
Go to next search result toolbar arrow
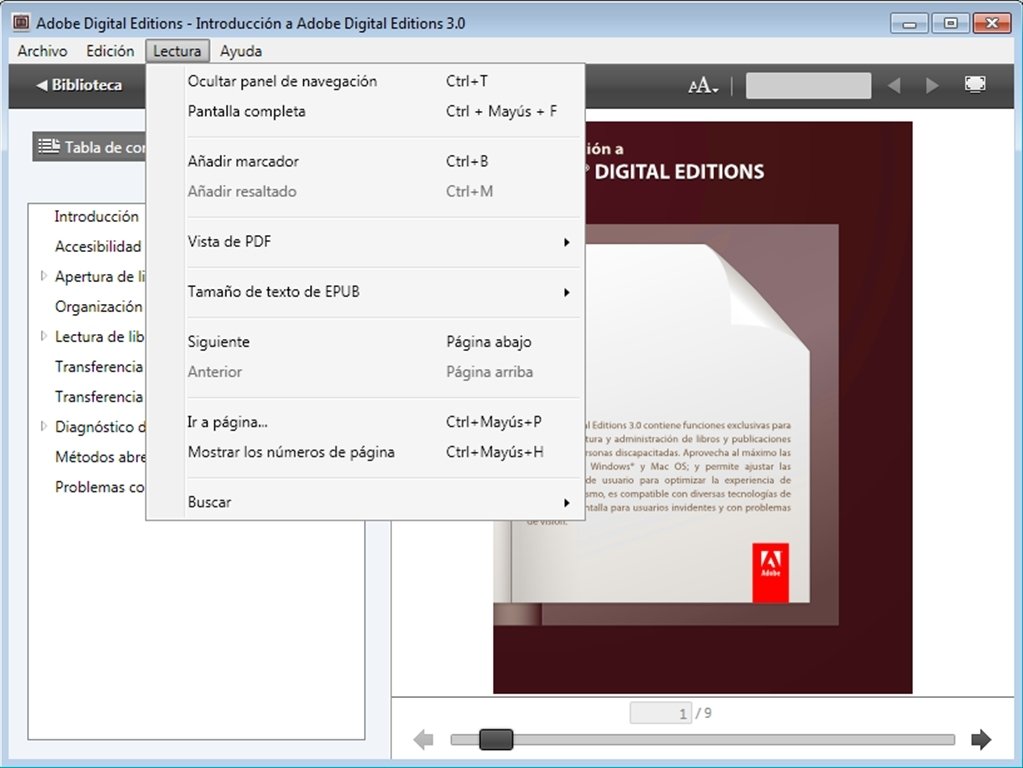[932, 85]
